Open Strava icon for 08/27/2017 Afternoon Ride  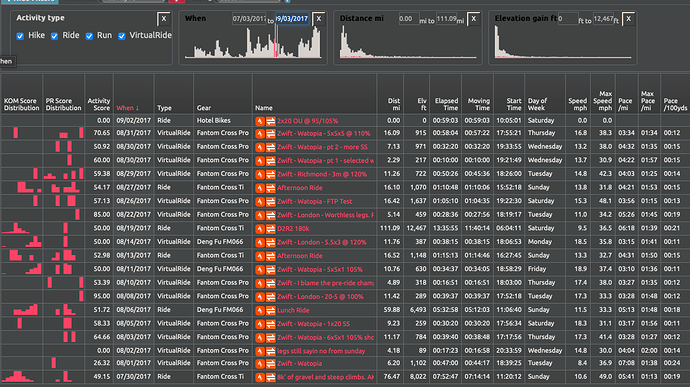coord(260,188)
